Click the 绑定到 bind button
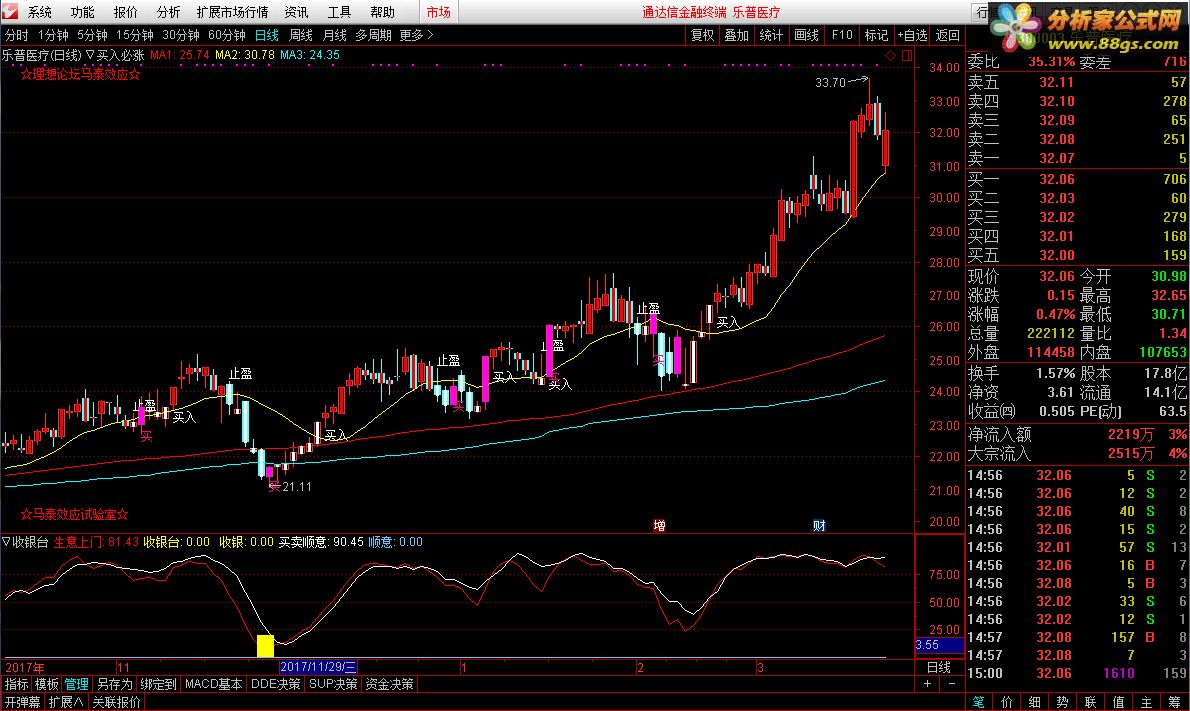The height and width of the screenshot is (711, 1190). coord(158,684)
